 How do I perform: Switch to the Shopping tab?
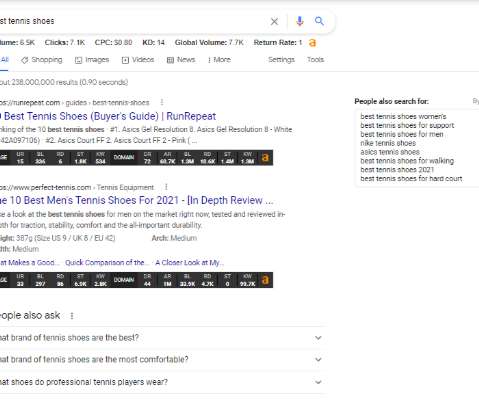(x=42, y=60)
